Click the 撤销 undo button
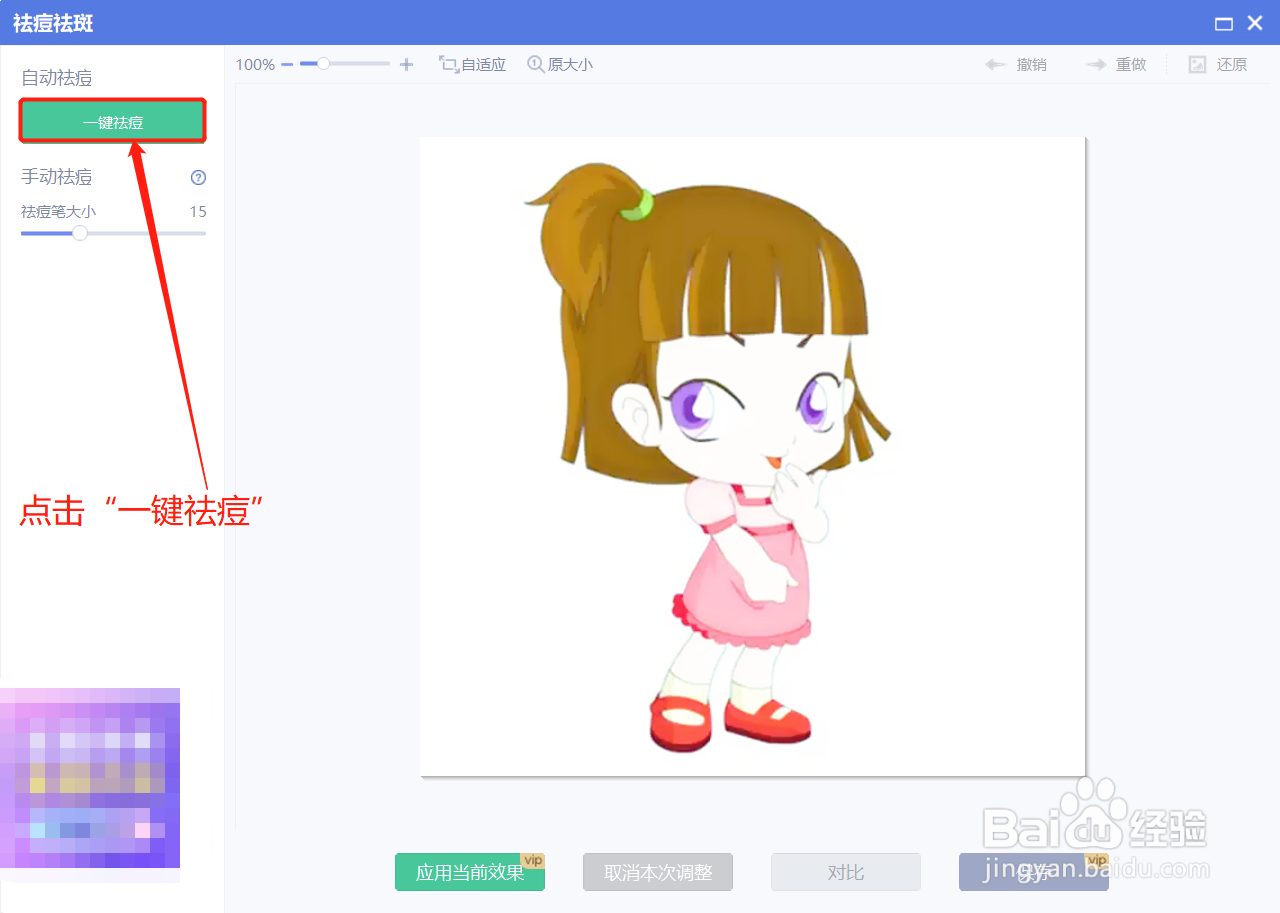 (1016, 65)
